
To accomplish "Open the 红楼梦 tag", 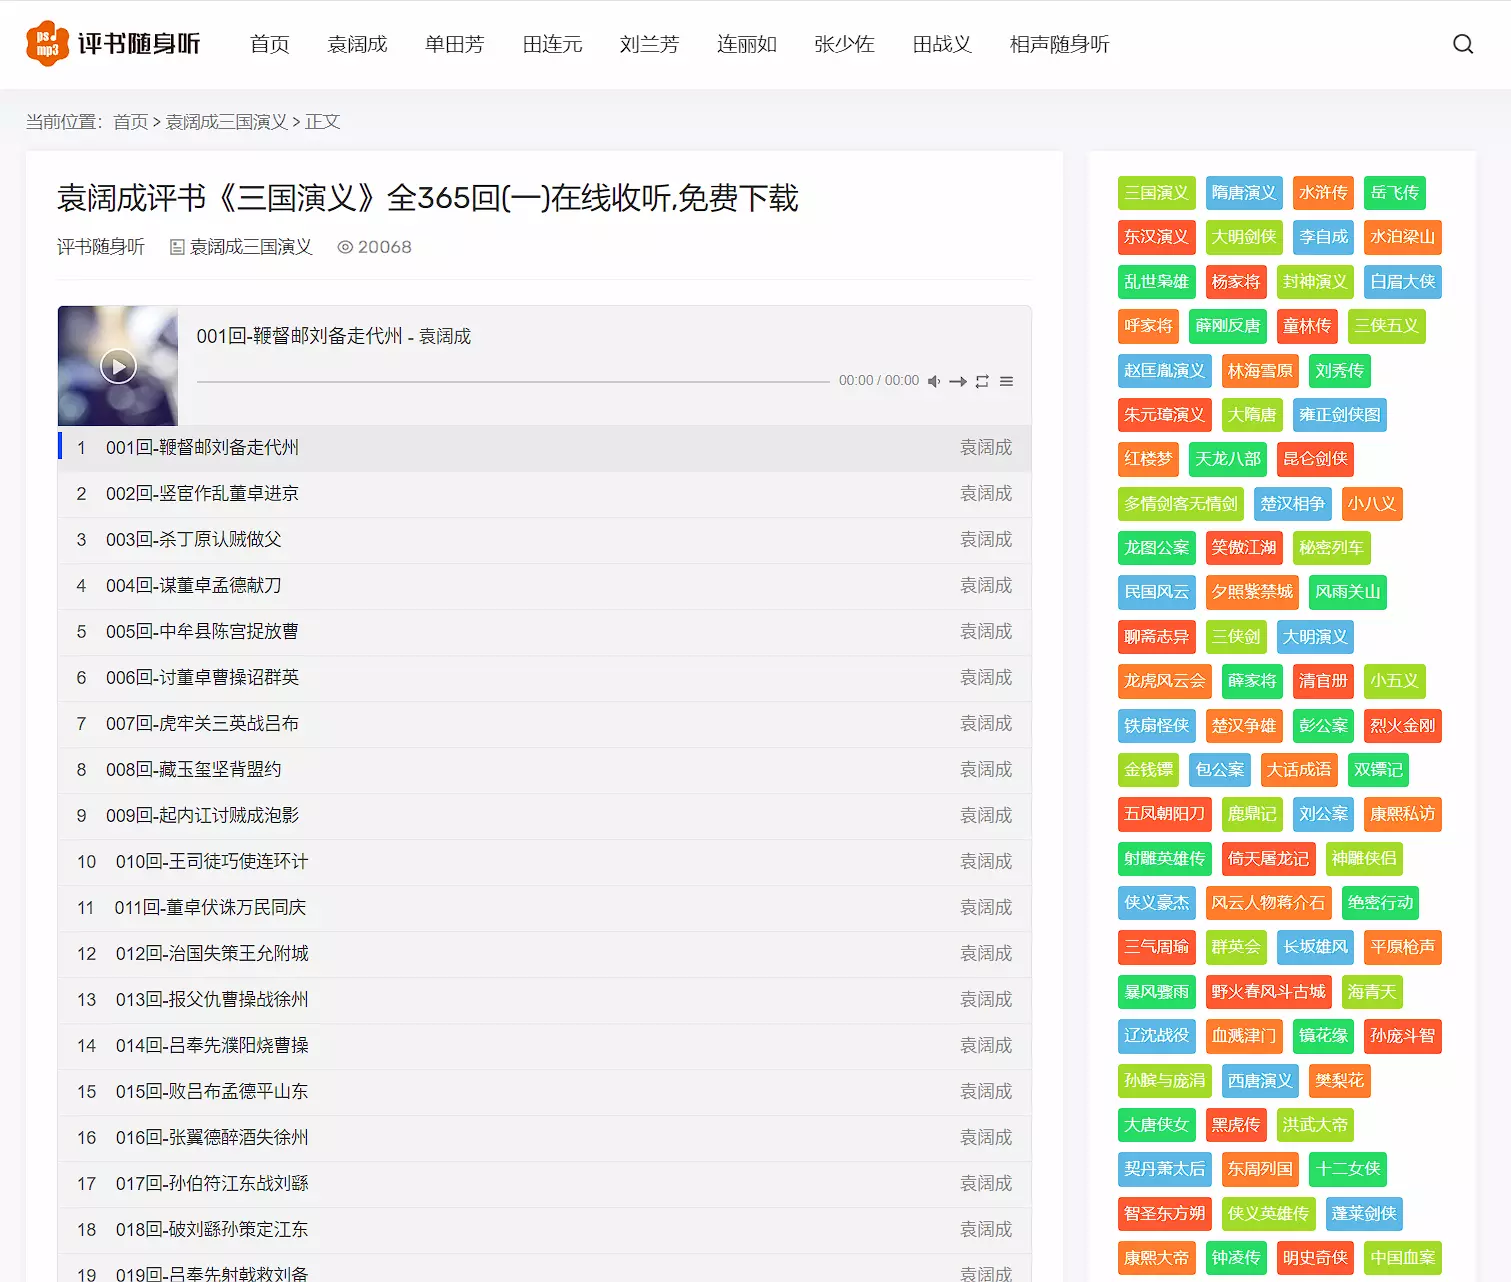I will 1147,459.
